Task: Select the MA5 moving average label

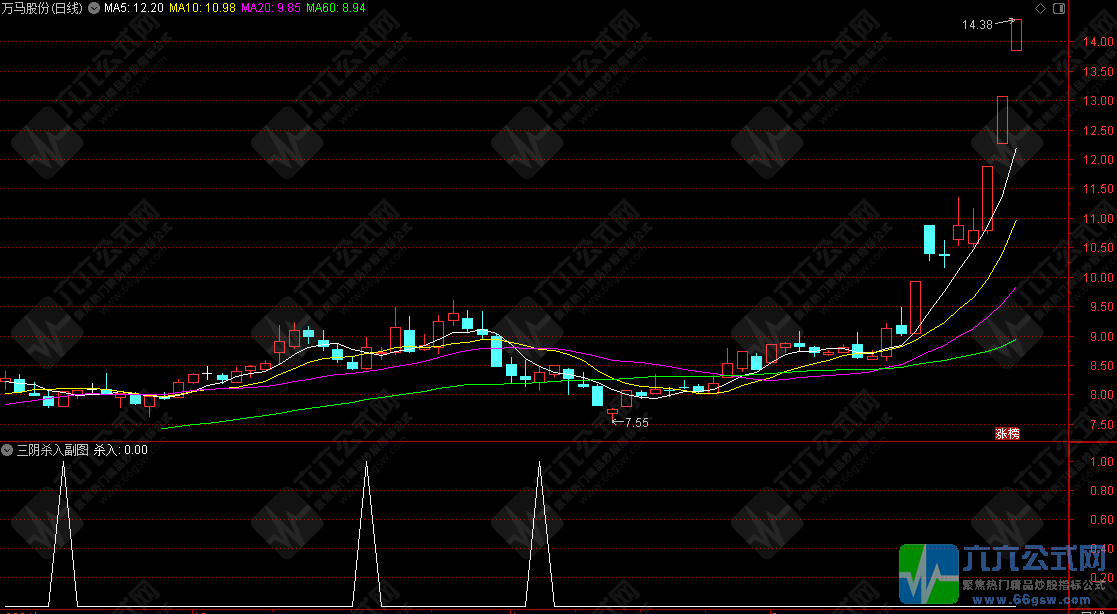Action: click(135, 8)
